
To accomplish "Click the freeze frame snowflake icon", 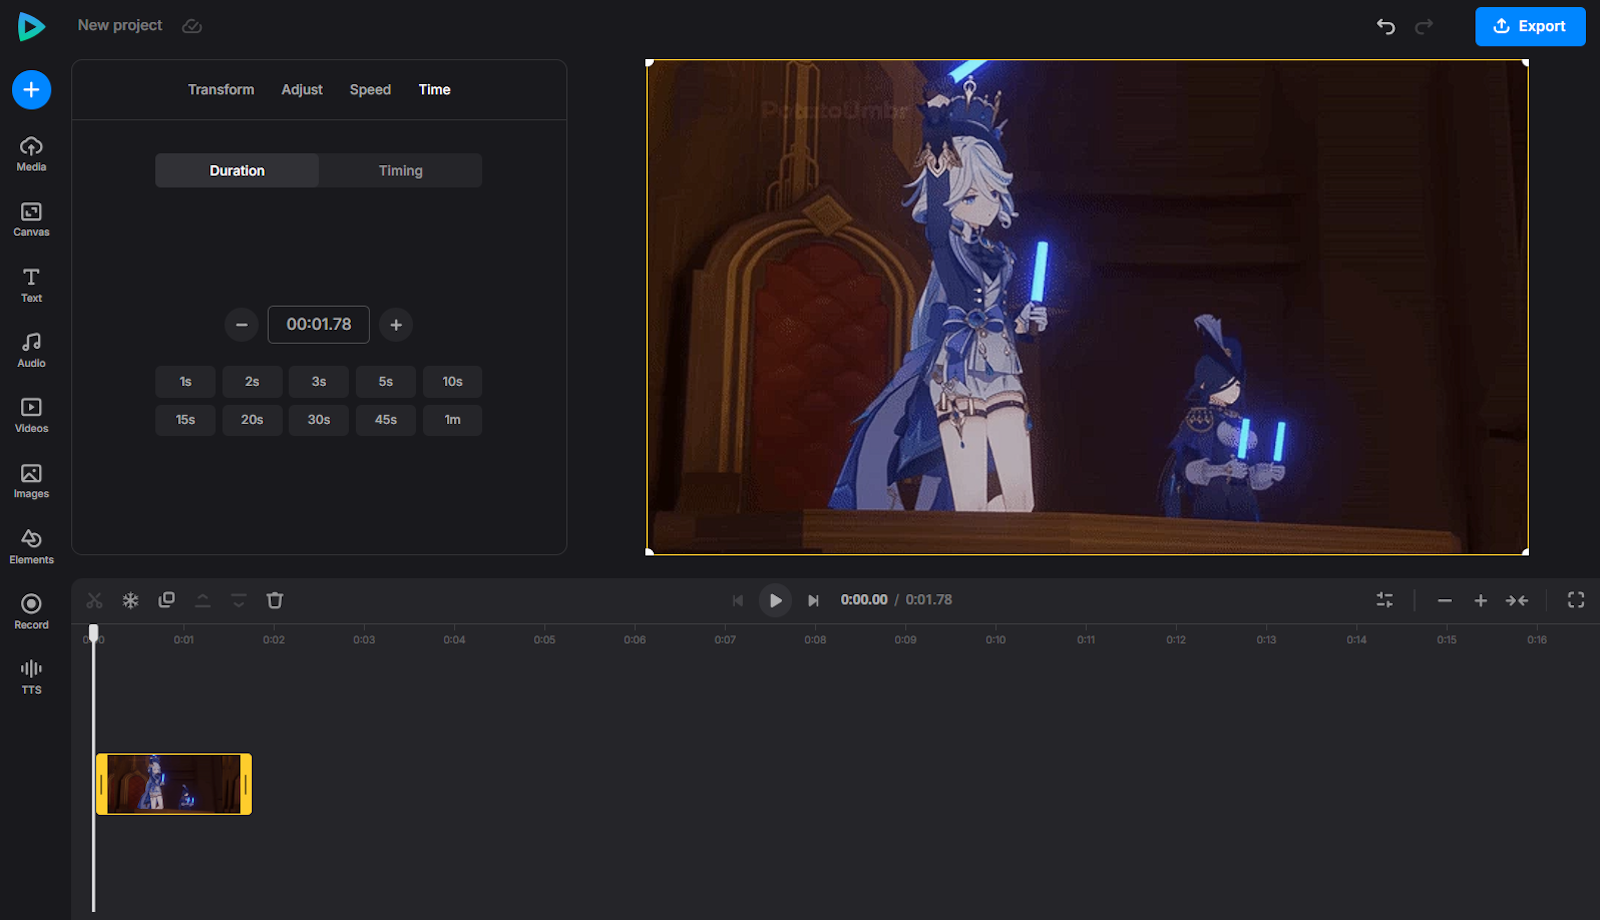I will pyautogui.click(x=130, y=600).
